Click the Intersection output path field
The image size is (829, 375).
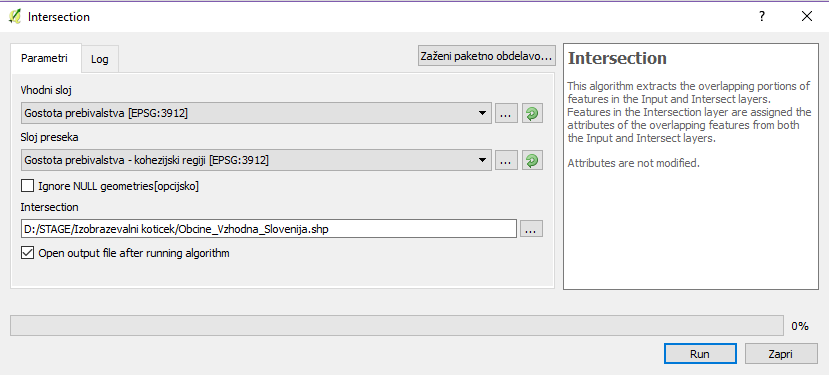[x=269, y=229]
